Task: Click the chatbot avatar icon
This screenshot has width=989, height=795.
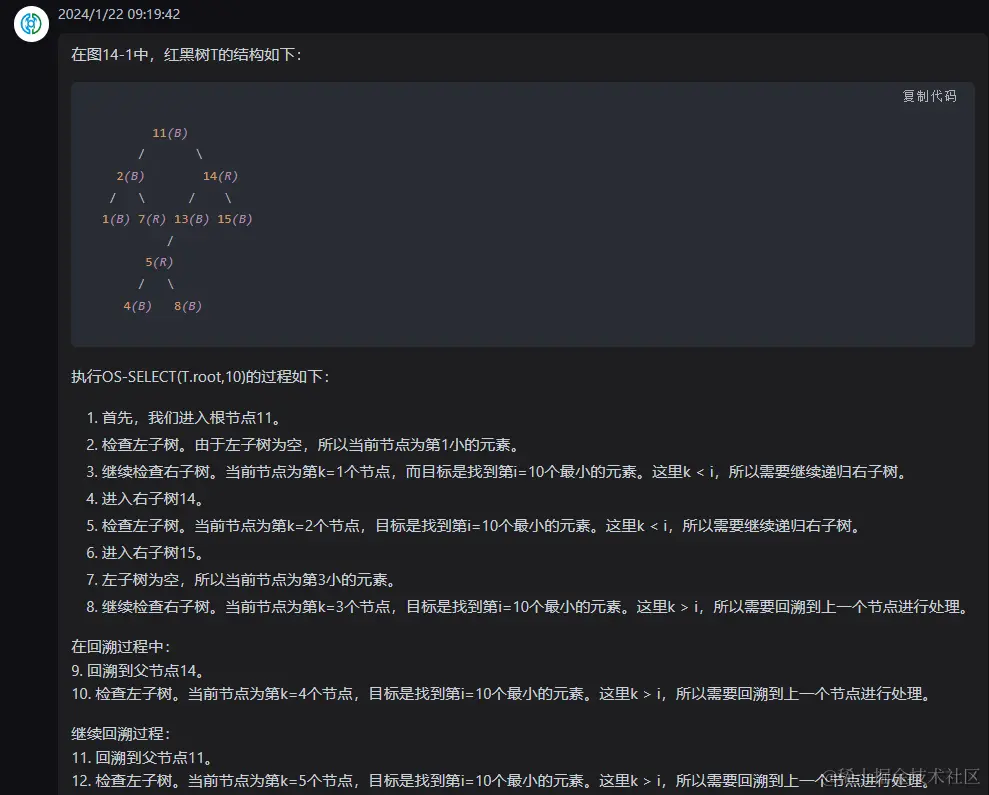Action: click(30, 24)
